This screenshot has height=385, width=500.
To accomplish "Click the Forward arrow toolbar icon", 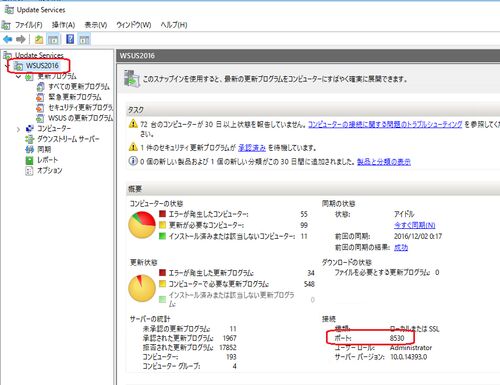I will tap(21, 39).
